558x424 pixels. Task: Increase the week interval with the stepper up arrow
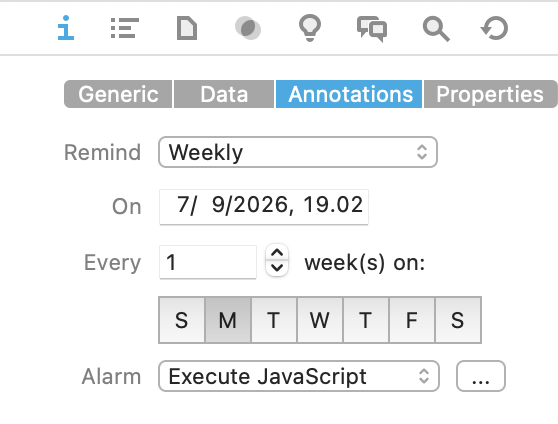pos(277,253)
